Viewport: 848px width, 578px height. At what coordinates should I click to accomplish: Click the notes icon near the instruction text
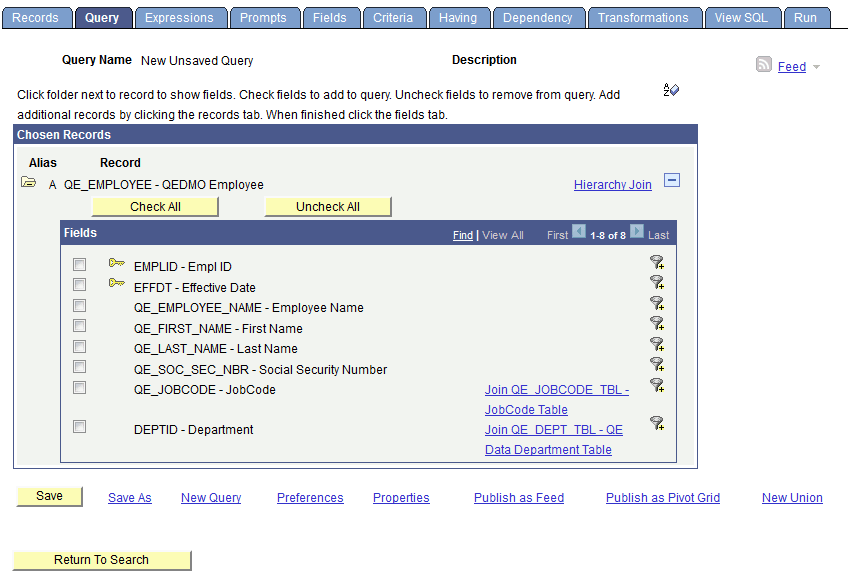[671, 90]
